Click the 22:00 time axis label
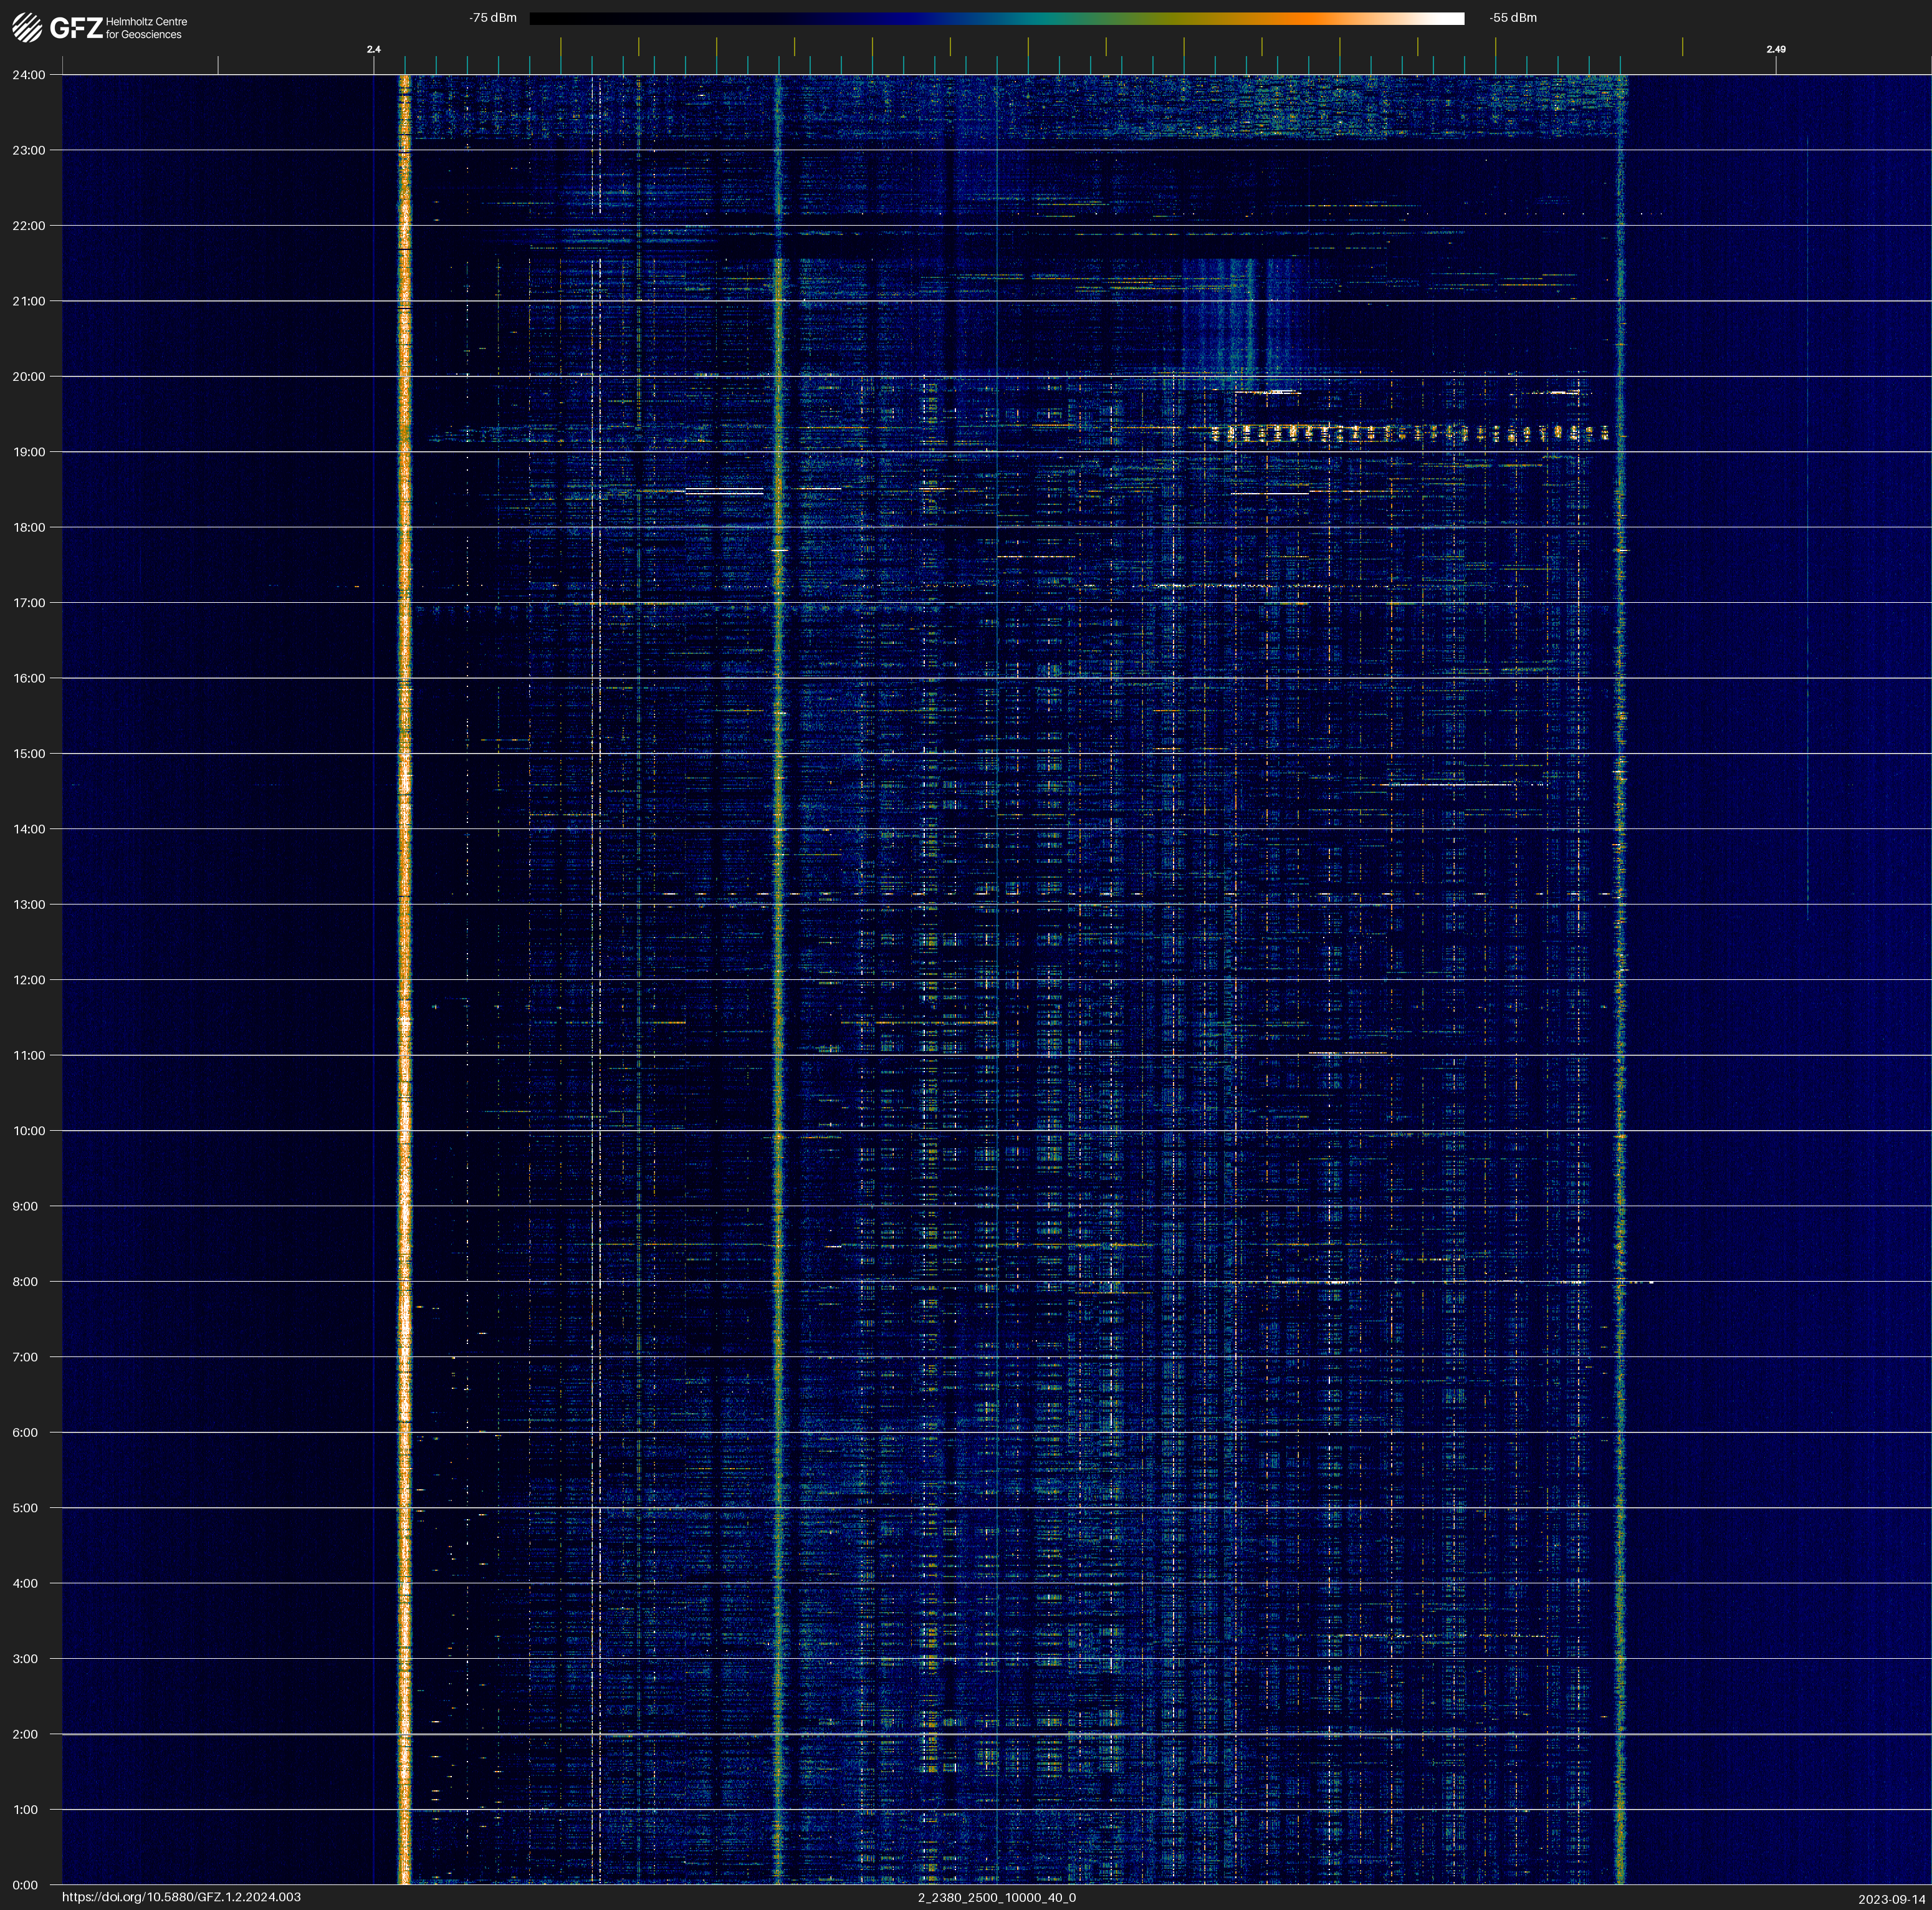1932x1910 pixels. coord(29,226)
